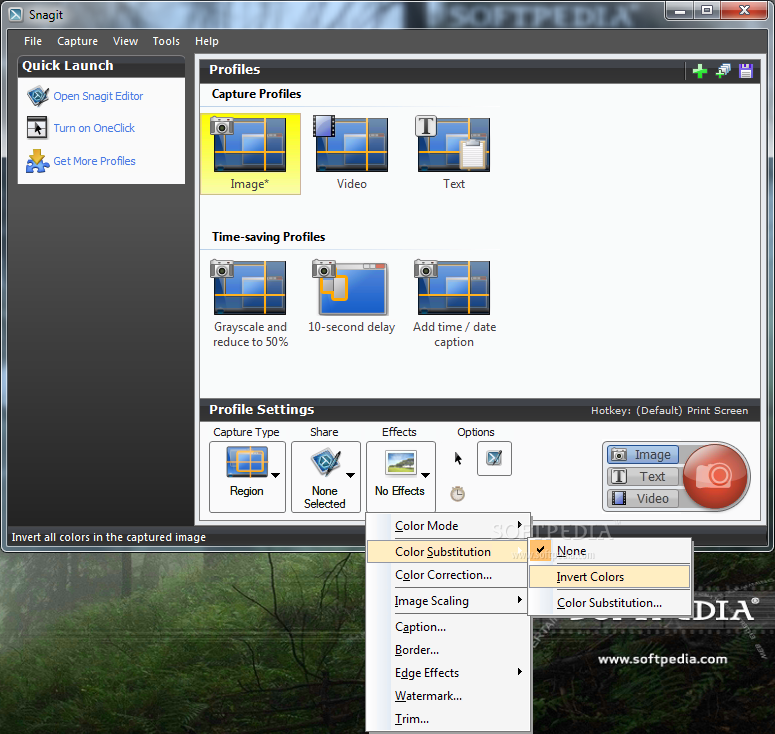Click the big red Capture button

(x=714, y=476)
